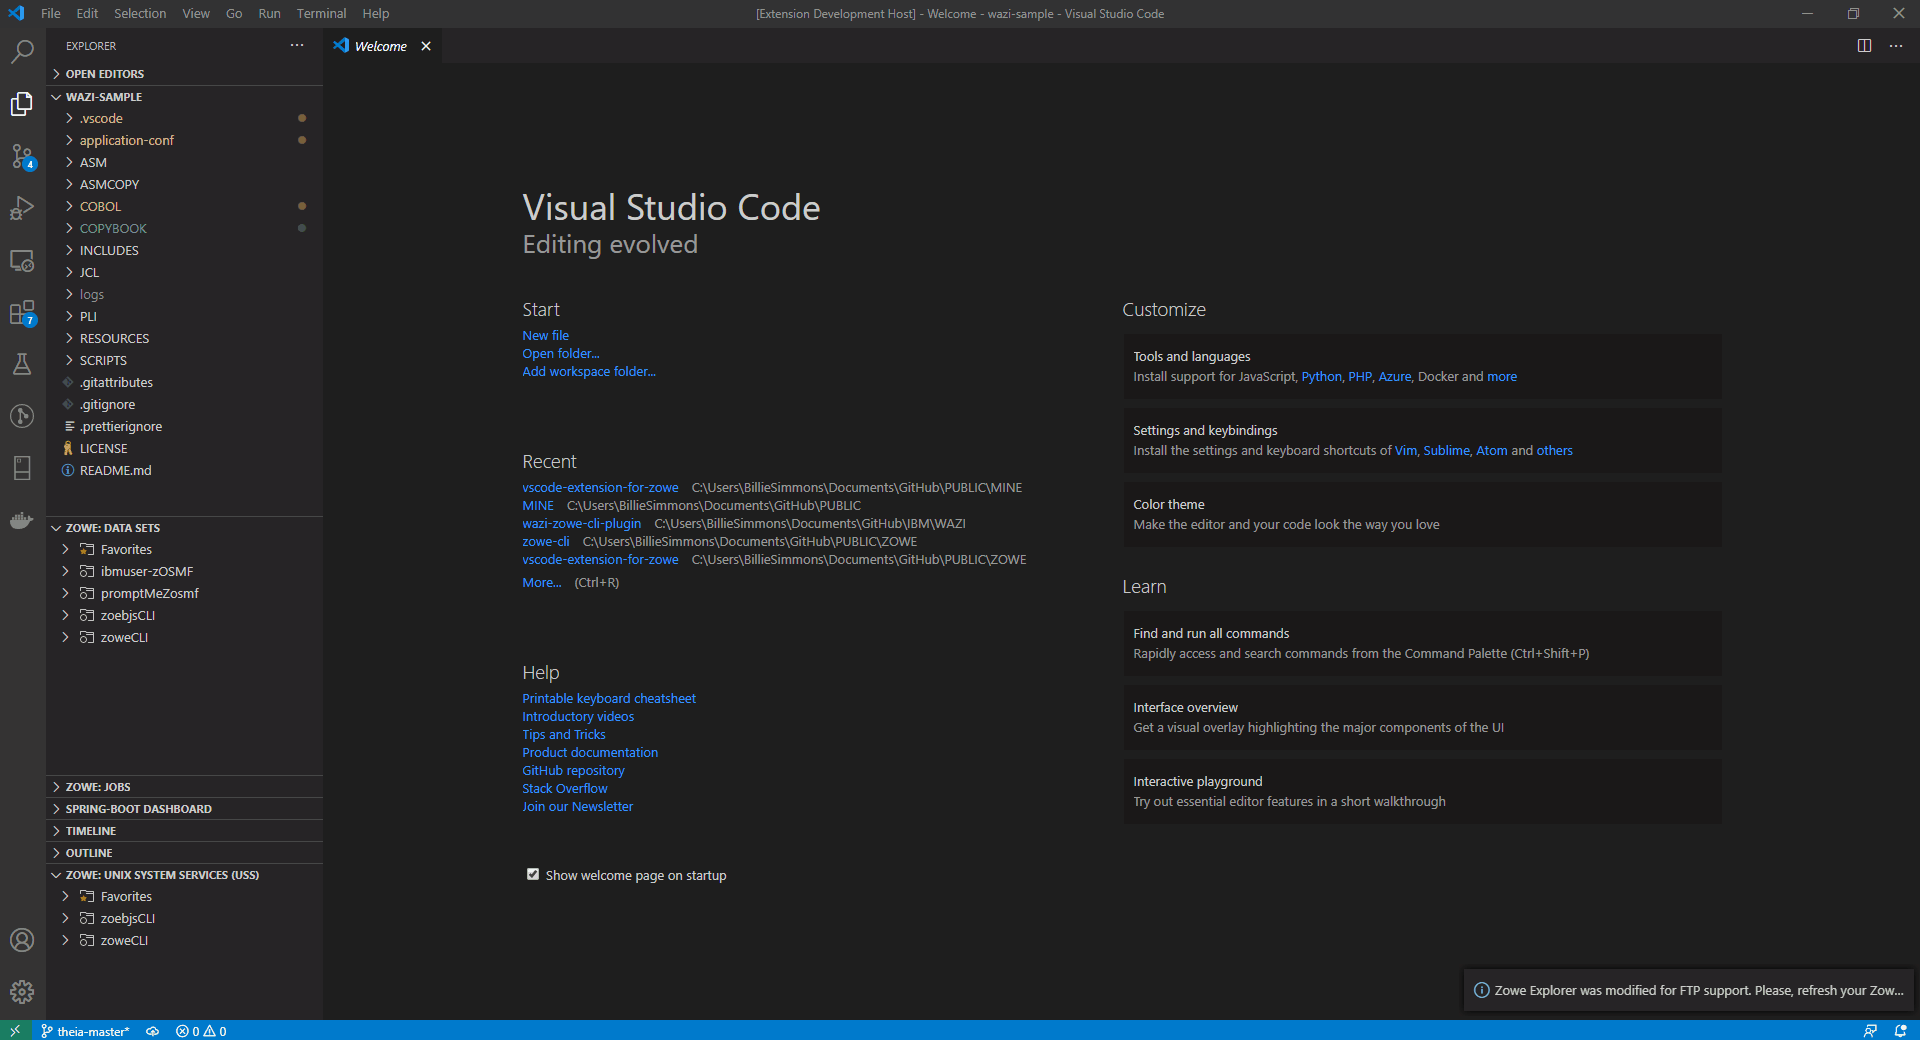This screenshot has height=1040, width=1920.
Task: Click the Accounts icon above the gear
Action: [22, 940]
